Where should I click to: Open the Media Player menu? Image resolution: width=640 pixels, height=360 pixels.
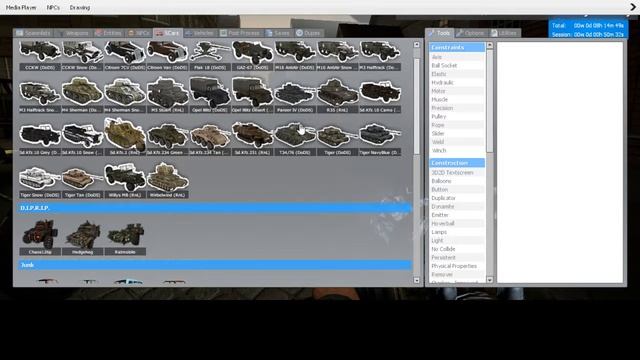[x=21, y=7]
